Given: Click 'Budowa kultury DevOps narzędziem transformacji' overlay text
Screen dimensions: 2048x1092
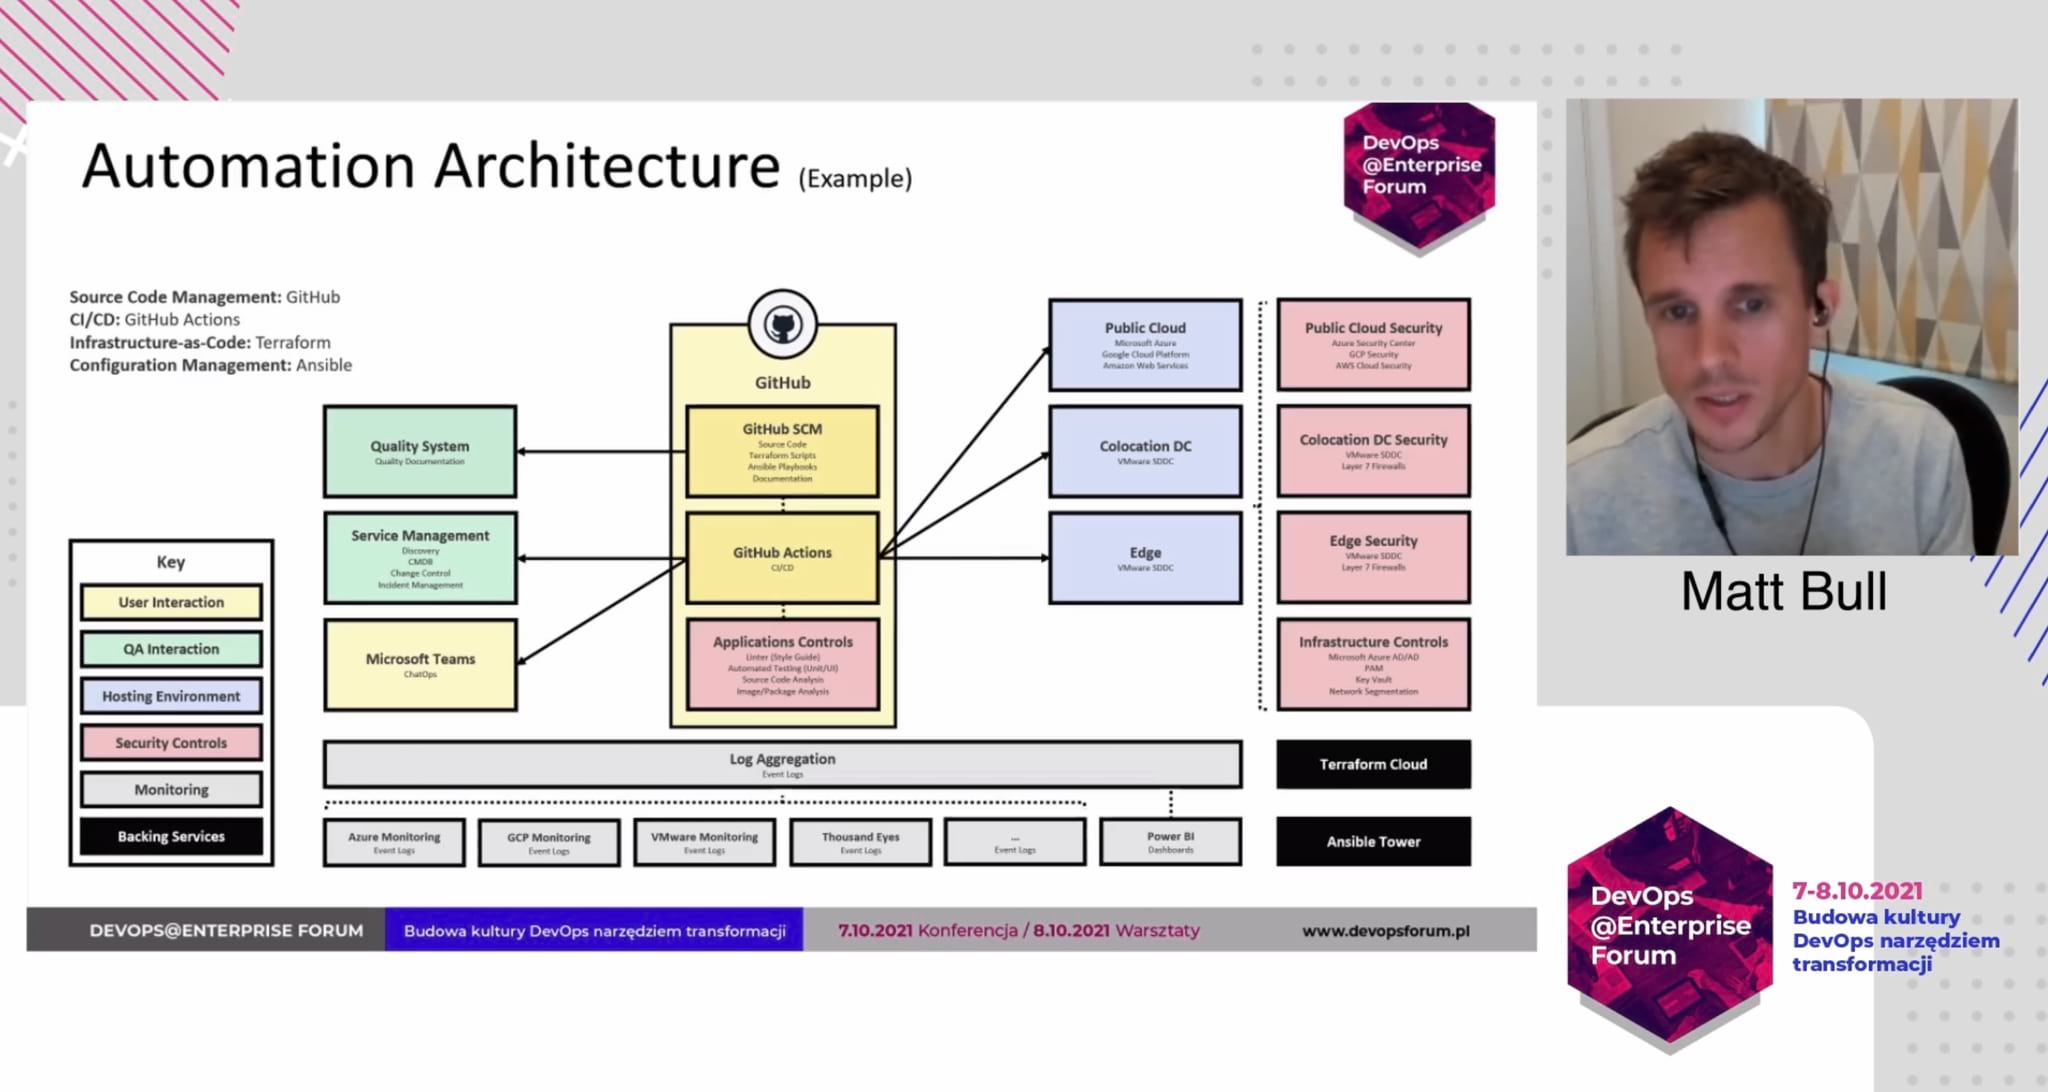Looking at the screenshot, I should [1895, 941].
